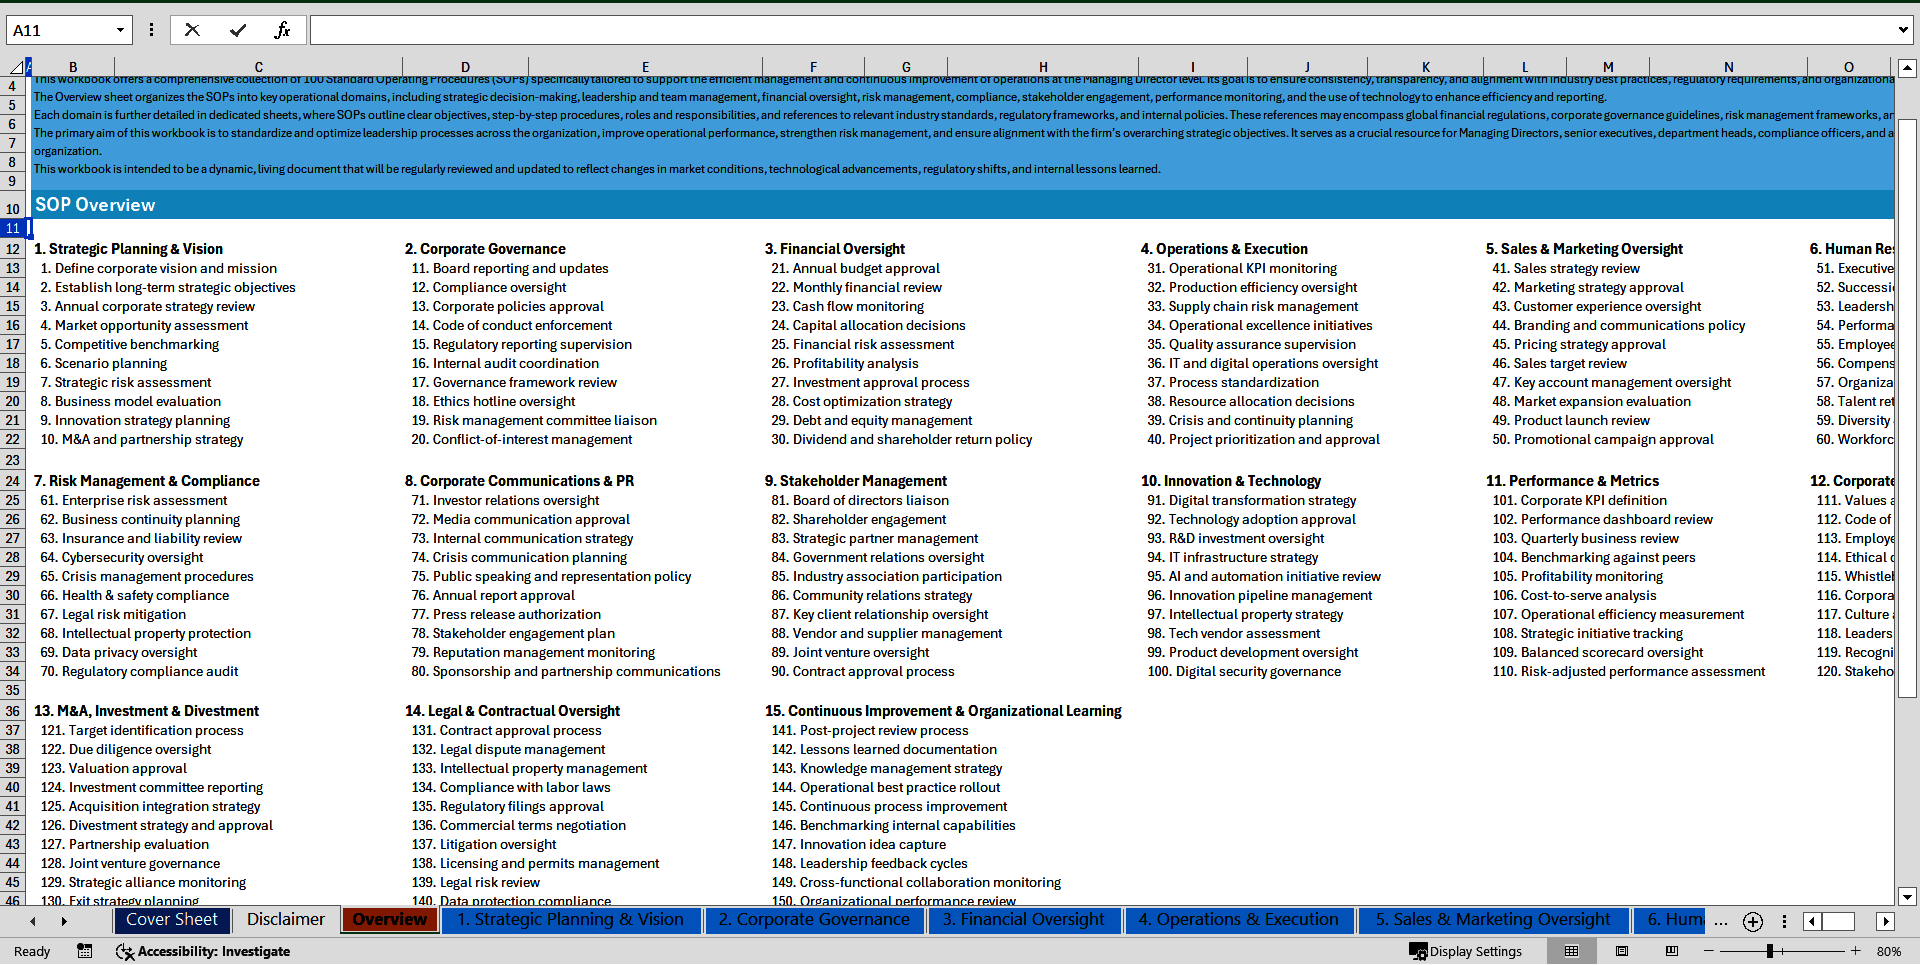The height and width of the screenshot is (965, 1920).
Task: Open Display Settings in status bar
Action: (1466, 951)
